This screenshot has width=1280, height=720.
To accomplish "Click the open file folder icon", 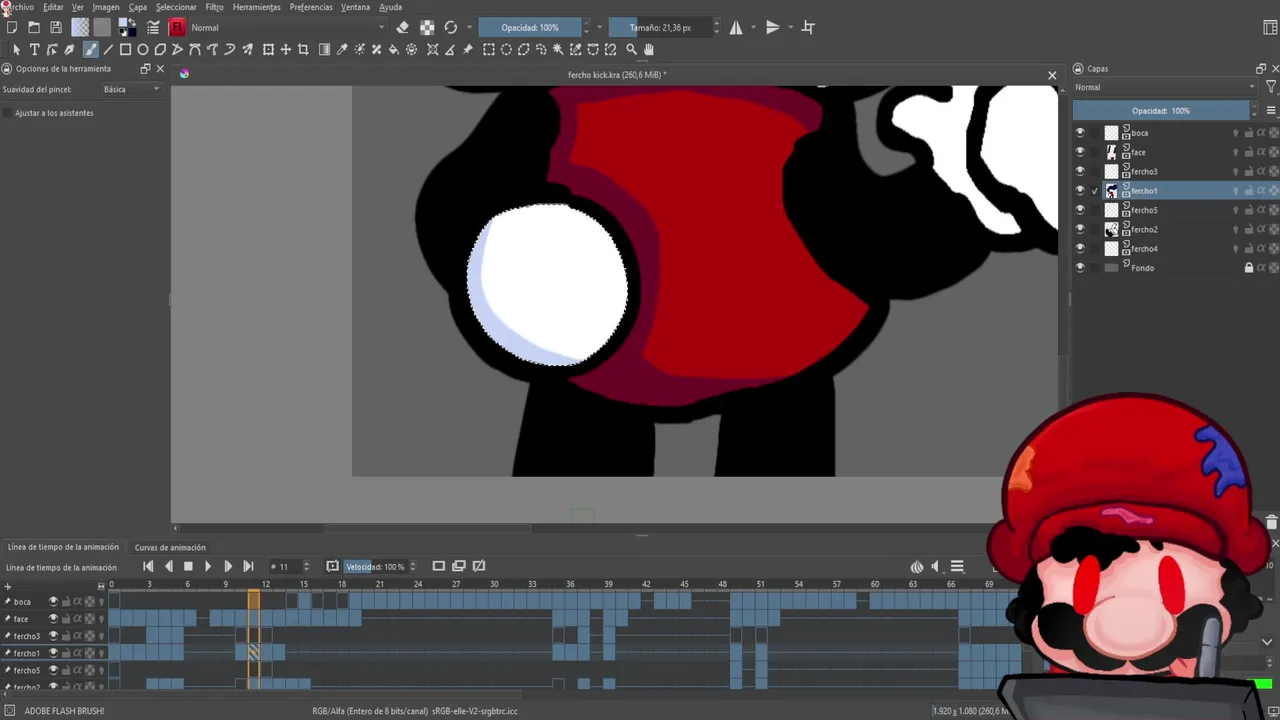I will click(34, 28).
